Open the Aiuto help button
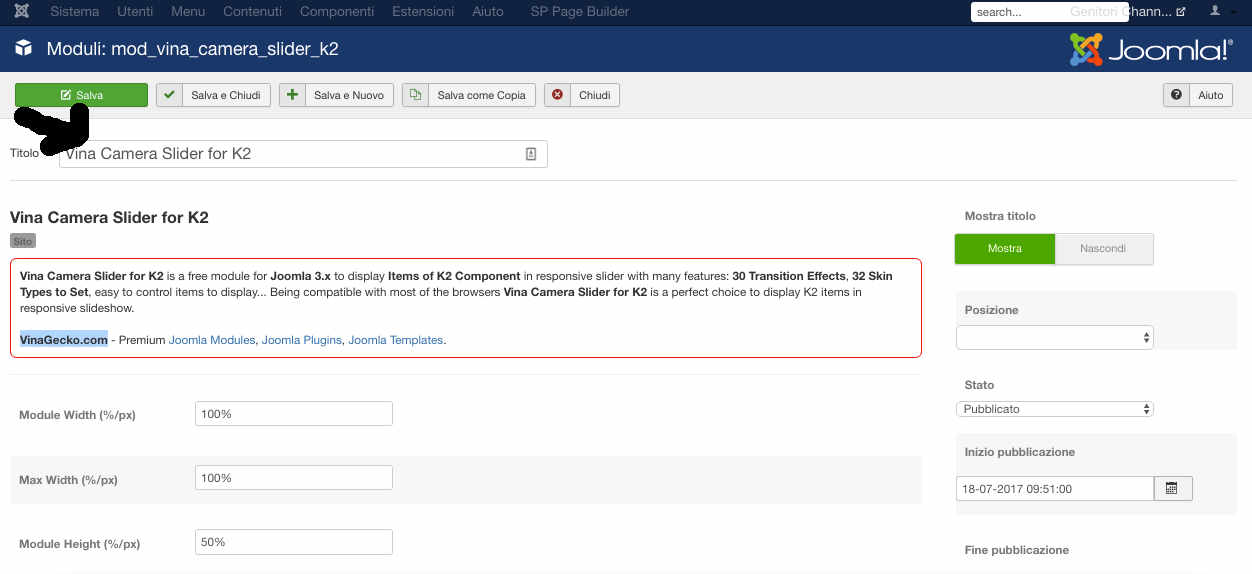1252x574 pixels. coord(1197,95)
